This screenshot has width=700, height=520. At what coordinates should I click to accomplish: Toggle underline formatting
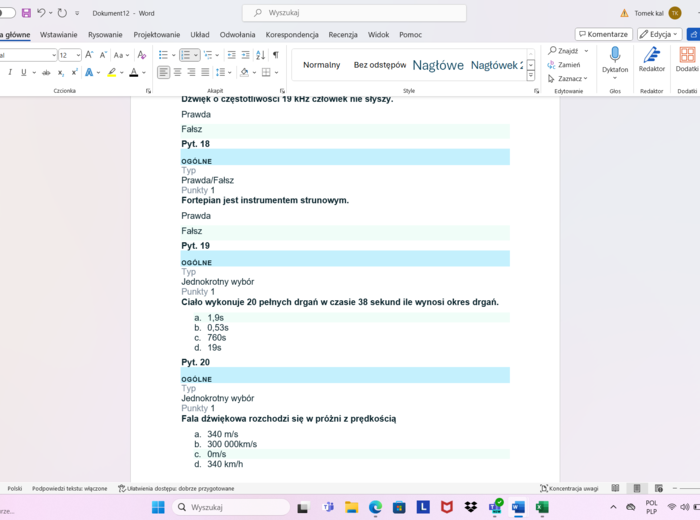click(x=23, y=72)
